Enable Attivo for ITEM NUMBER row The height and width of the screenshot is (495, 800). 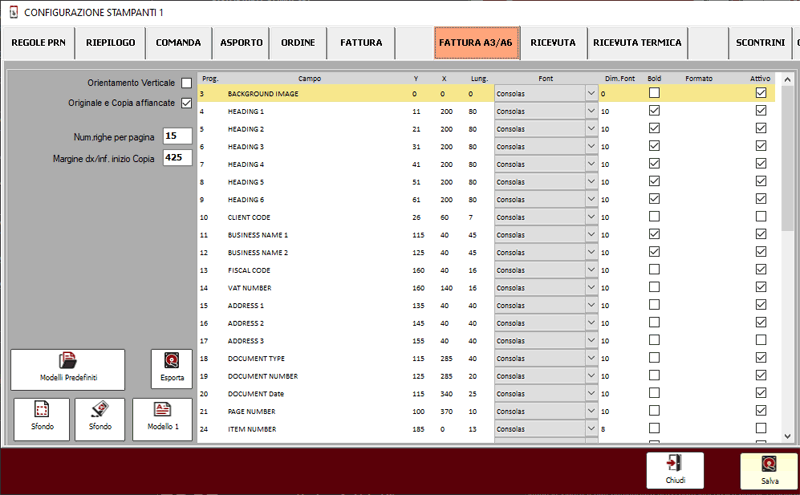(x=761, y=428)
